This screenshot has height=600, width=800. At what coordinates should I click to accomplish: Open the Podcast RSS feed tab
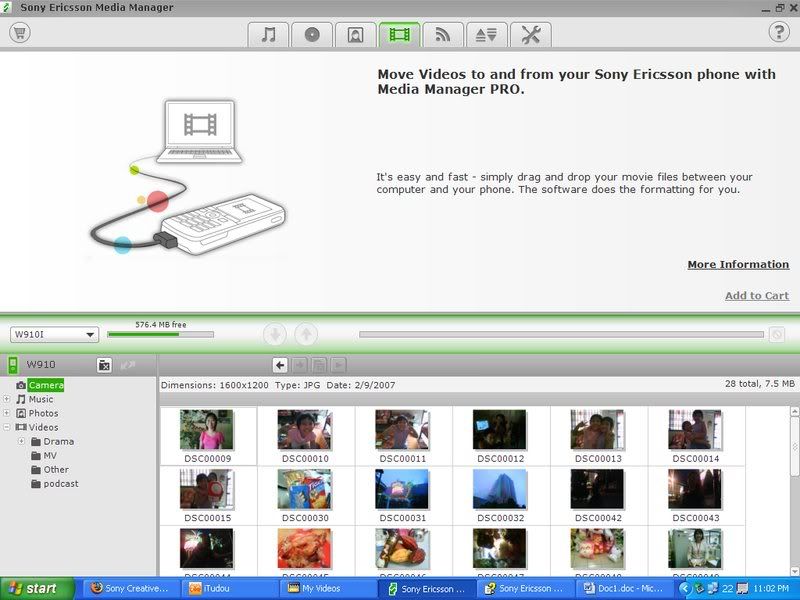click(443, 34)
